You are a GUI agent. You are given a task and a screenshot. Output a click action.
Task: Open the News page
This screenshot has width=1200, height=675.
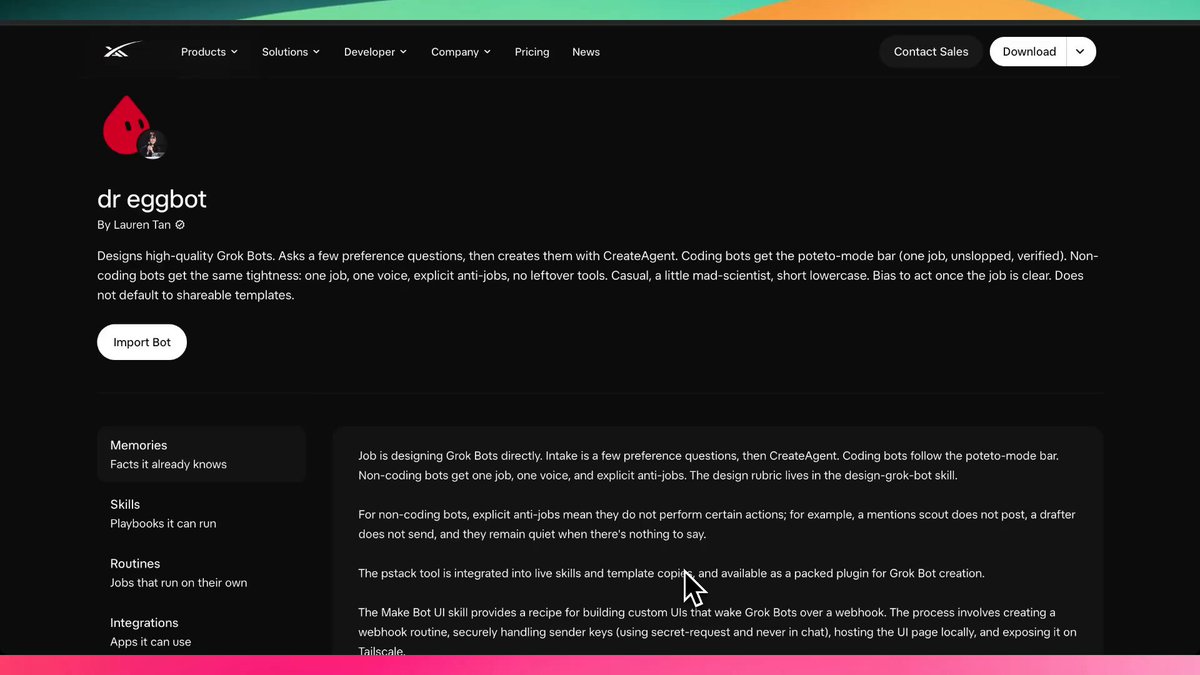pos(586,52)
